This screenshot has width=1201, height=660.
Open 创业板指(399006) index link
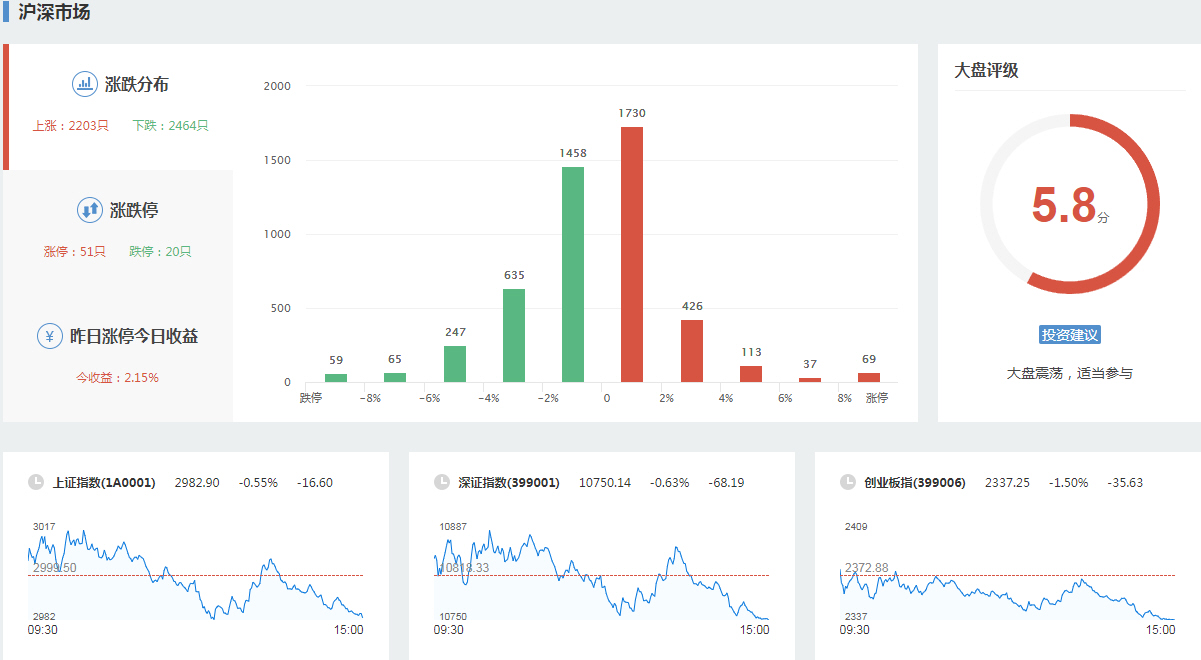pos(914,483)
